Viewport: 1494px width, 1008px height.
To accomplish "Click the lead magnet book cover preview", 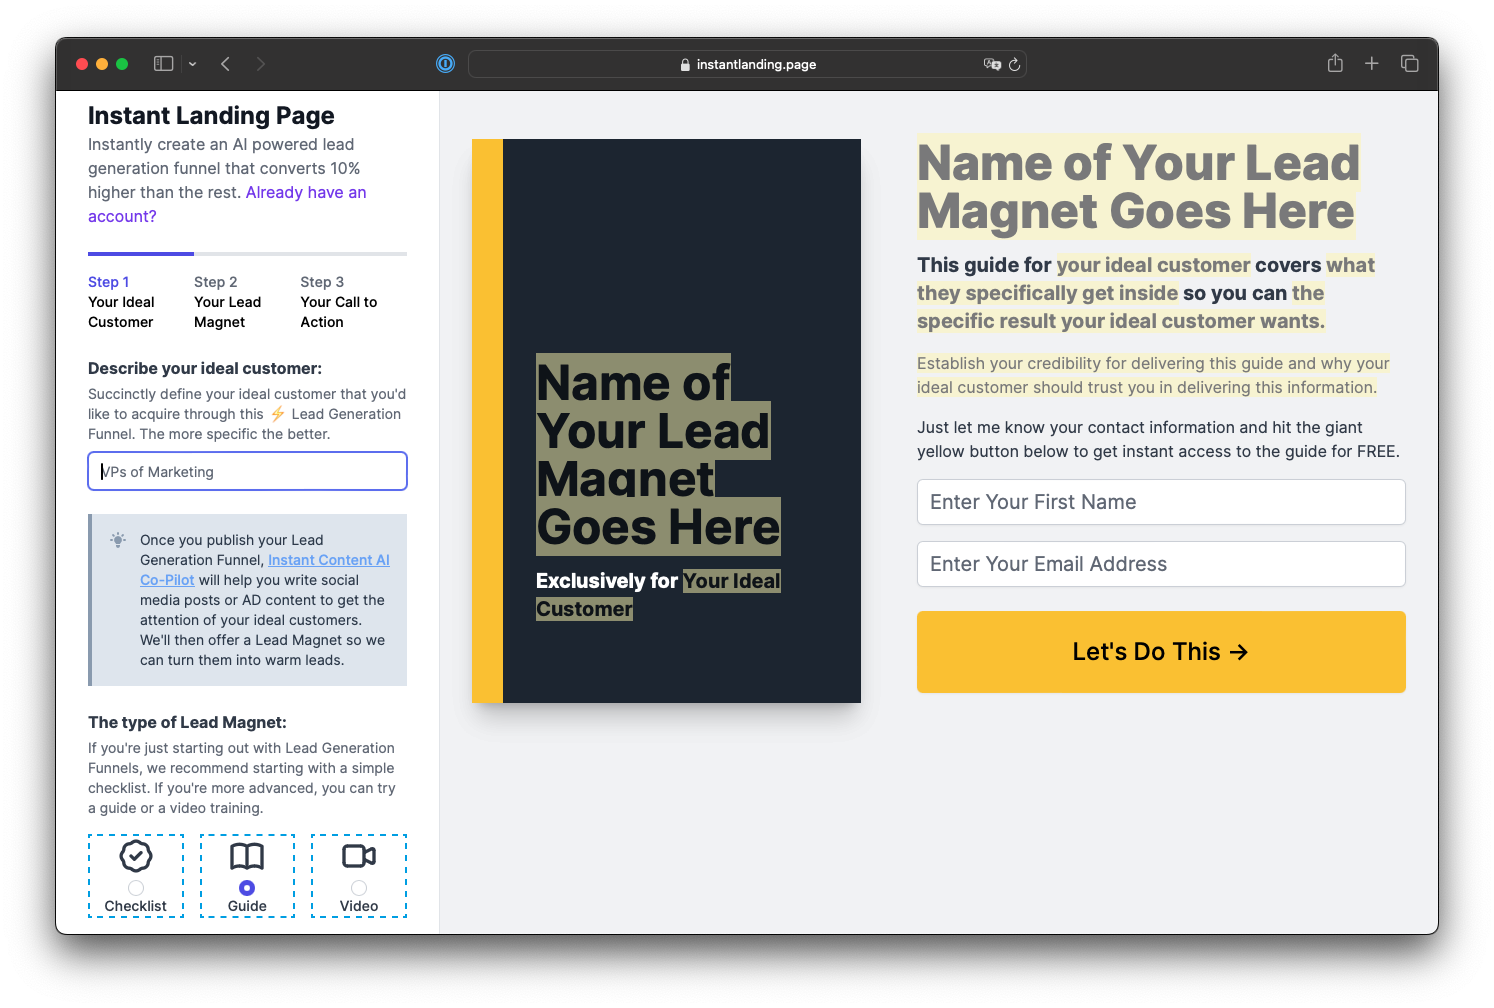I will coord(666,421).
